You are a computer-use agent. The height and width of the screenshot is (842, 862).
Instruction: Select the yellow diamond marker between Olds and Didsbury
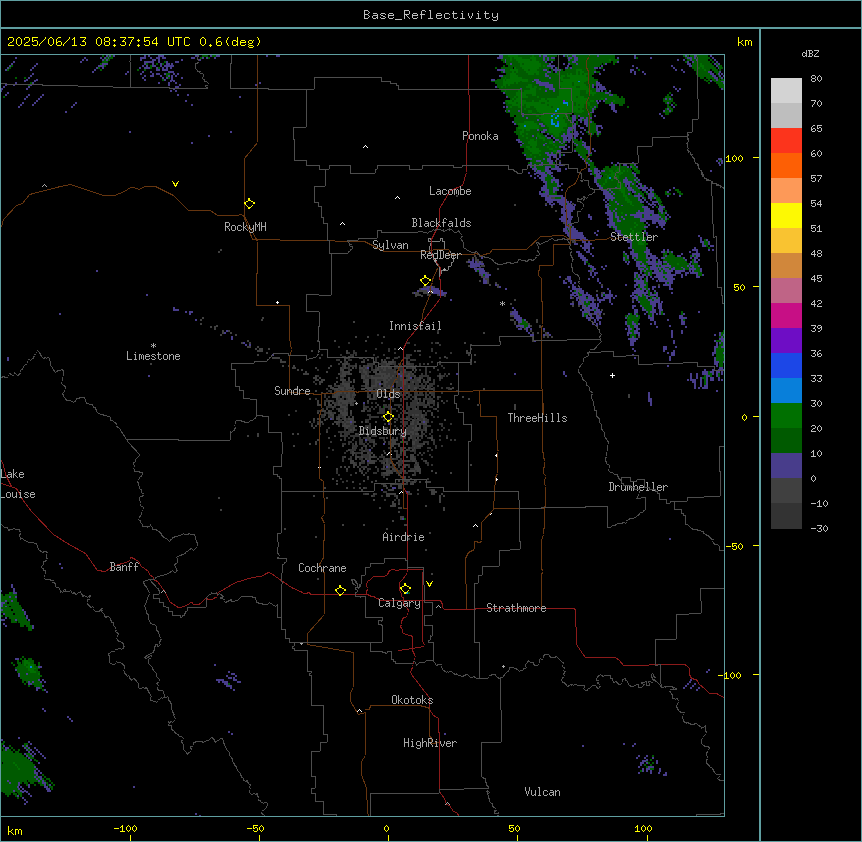(389, 417)
